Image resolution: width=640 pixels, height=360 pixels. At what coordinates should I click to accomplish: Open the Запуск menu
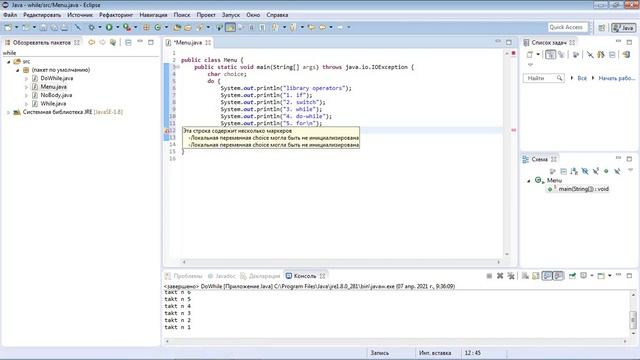pos(231,15)
